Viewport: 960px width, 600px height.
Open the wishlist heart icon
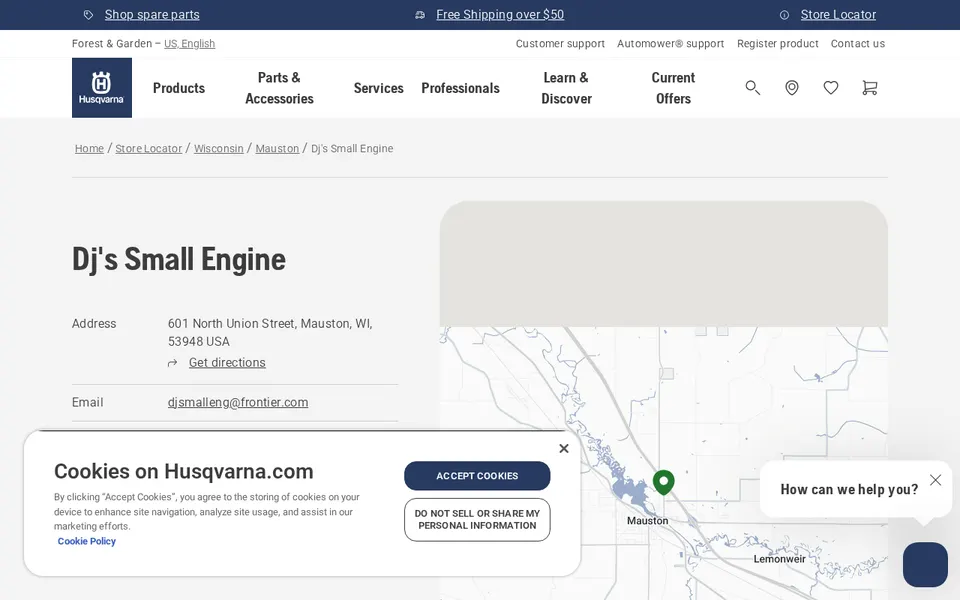coord(831,88)
